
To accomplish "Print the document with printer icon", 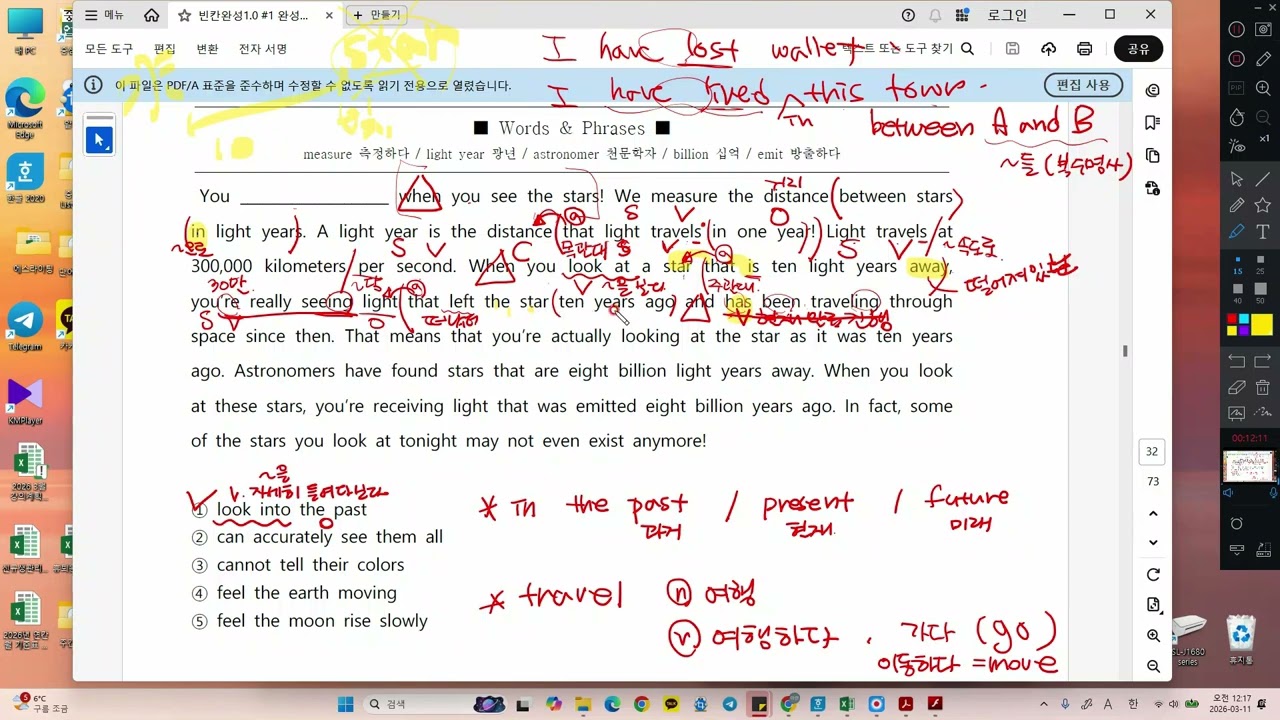I will click(x=1084, y=49).
